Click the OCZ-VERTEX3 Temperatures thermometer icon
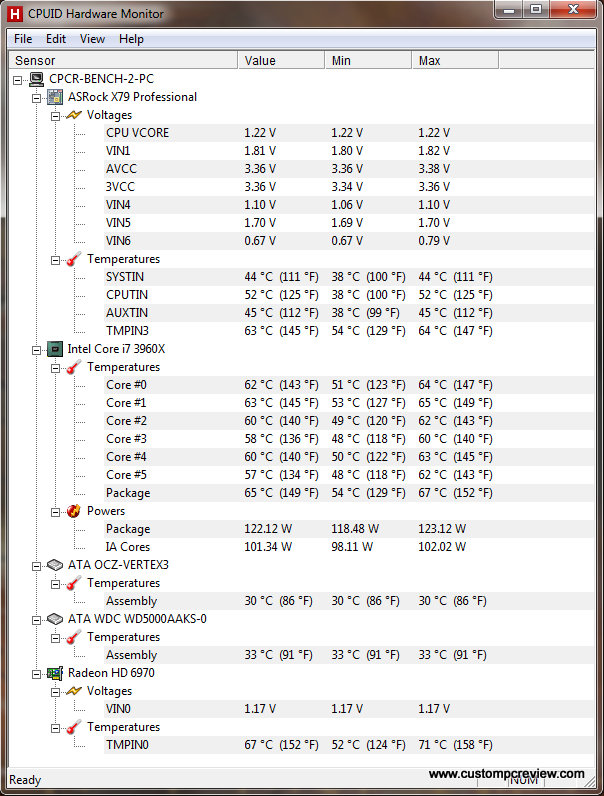The height and width of the screenshot is (796, 604). tap(74, 583)
